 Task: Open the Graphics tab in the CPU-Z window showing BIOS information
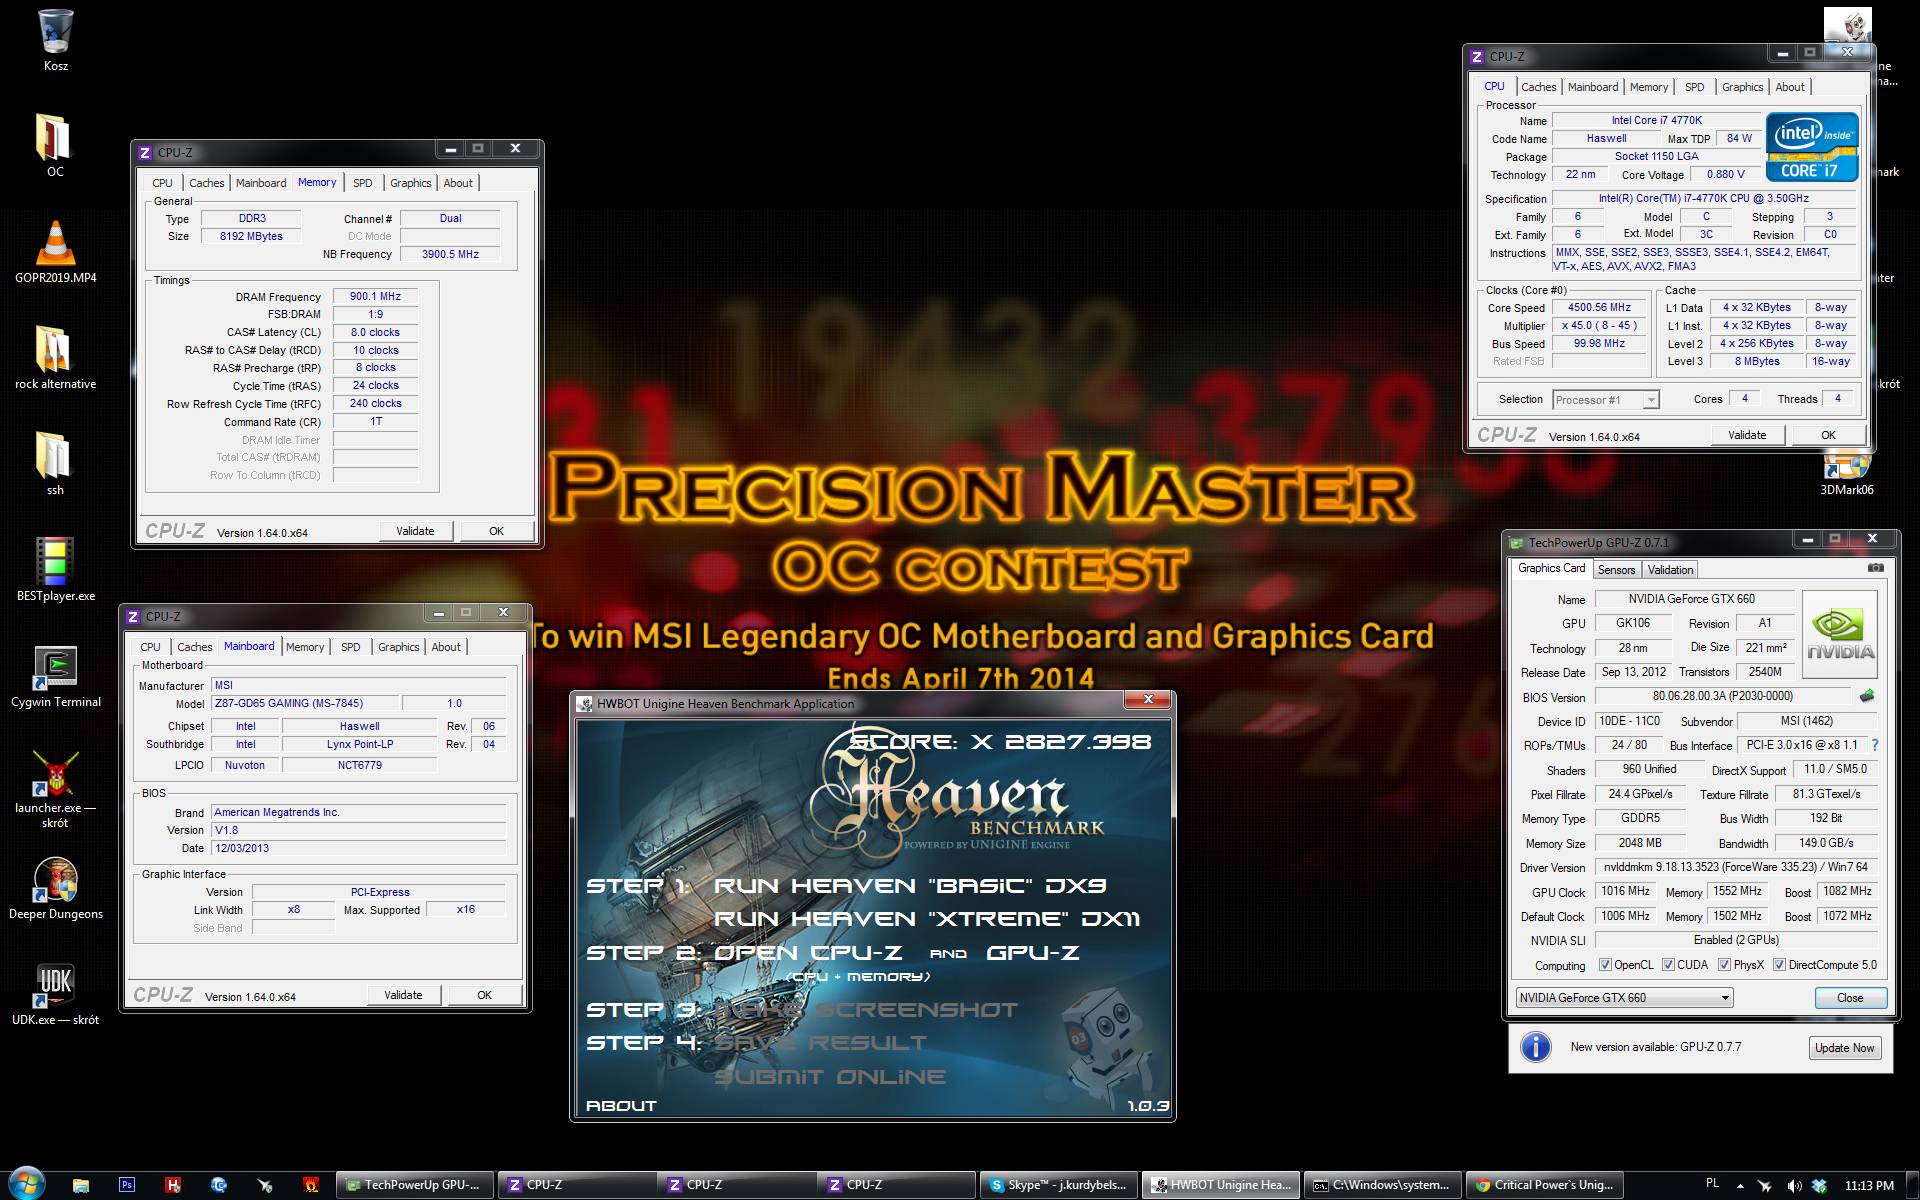(x=398, y=647)
